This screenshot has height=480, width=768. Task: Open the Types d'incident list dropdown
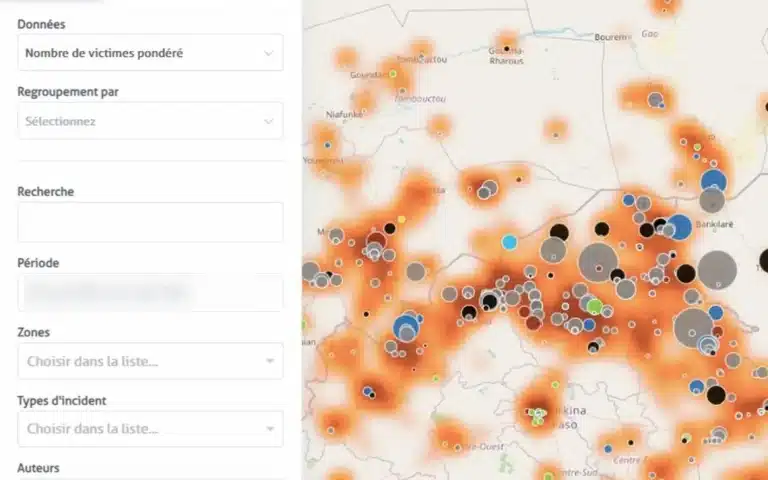coord(150,429)
